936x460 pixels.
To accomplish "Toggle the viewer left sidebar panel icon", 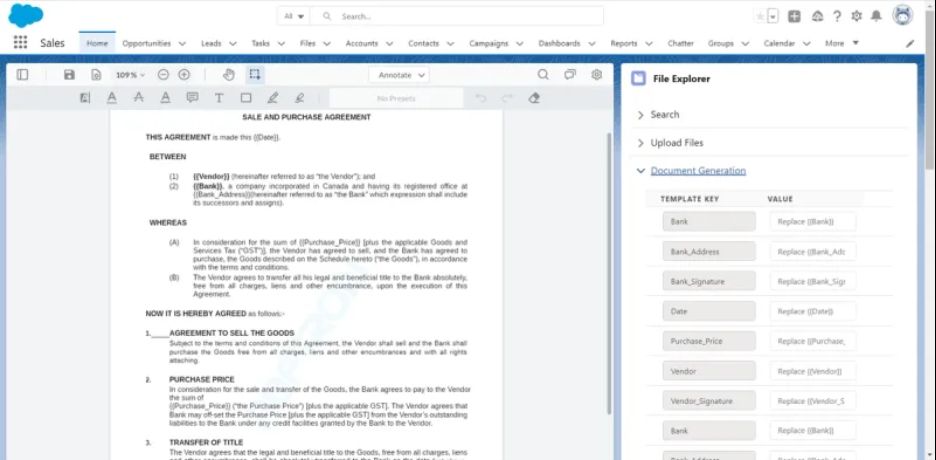I will coord(22,75).
